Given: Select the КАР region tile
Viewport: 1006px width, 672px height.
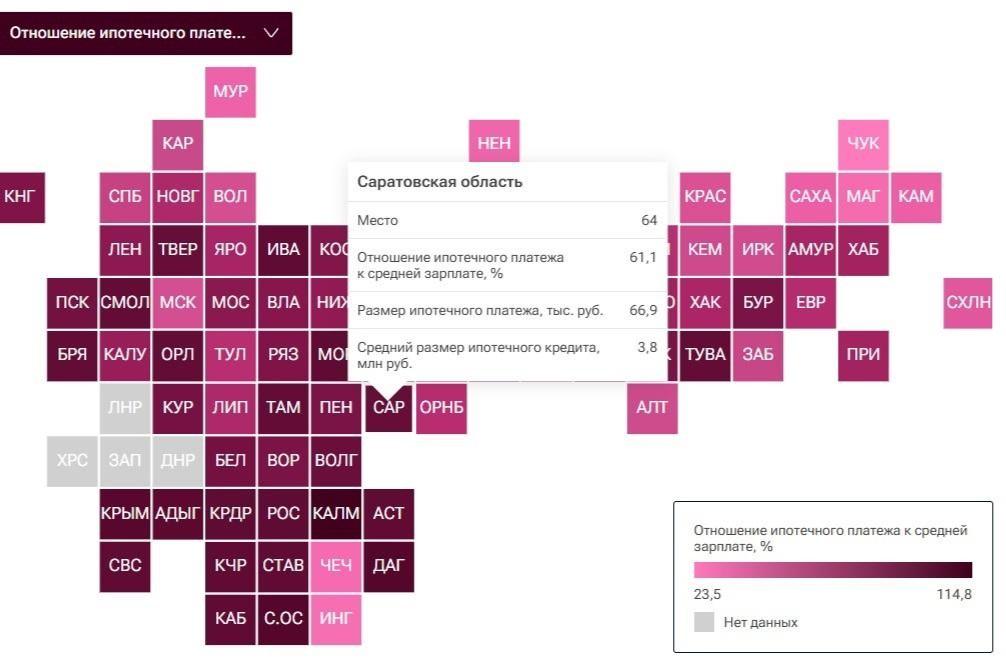Looking at the screenshot, I should pyautogui.click(x=177, y=143).
